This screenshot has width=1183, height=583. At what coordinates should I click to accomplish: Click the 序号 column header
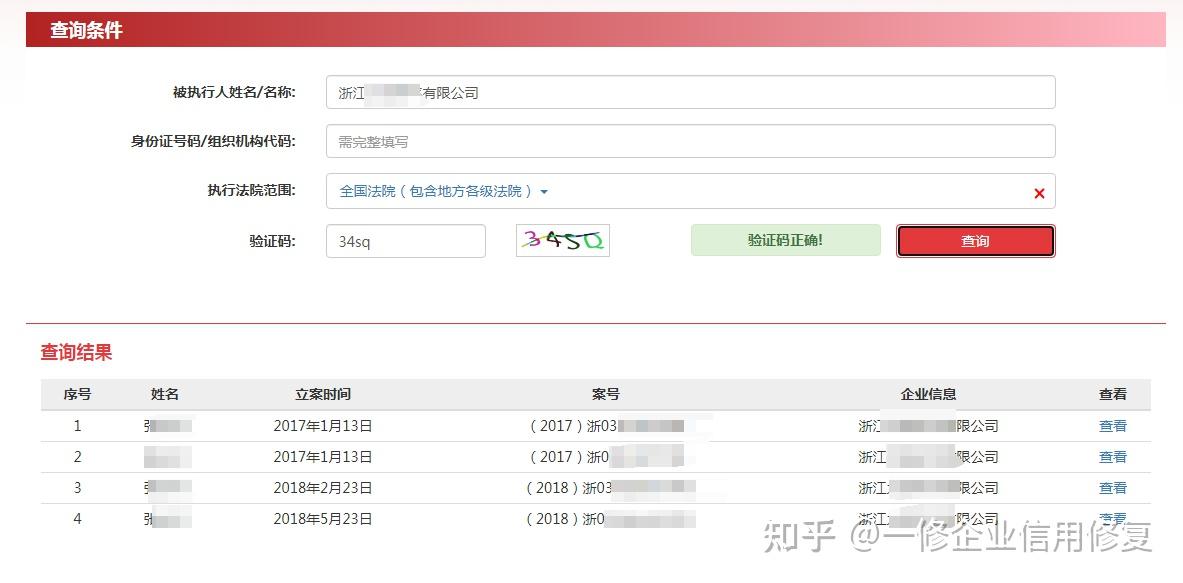77,394
